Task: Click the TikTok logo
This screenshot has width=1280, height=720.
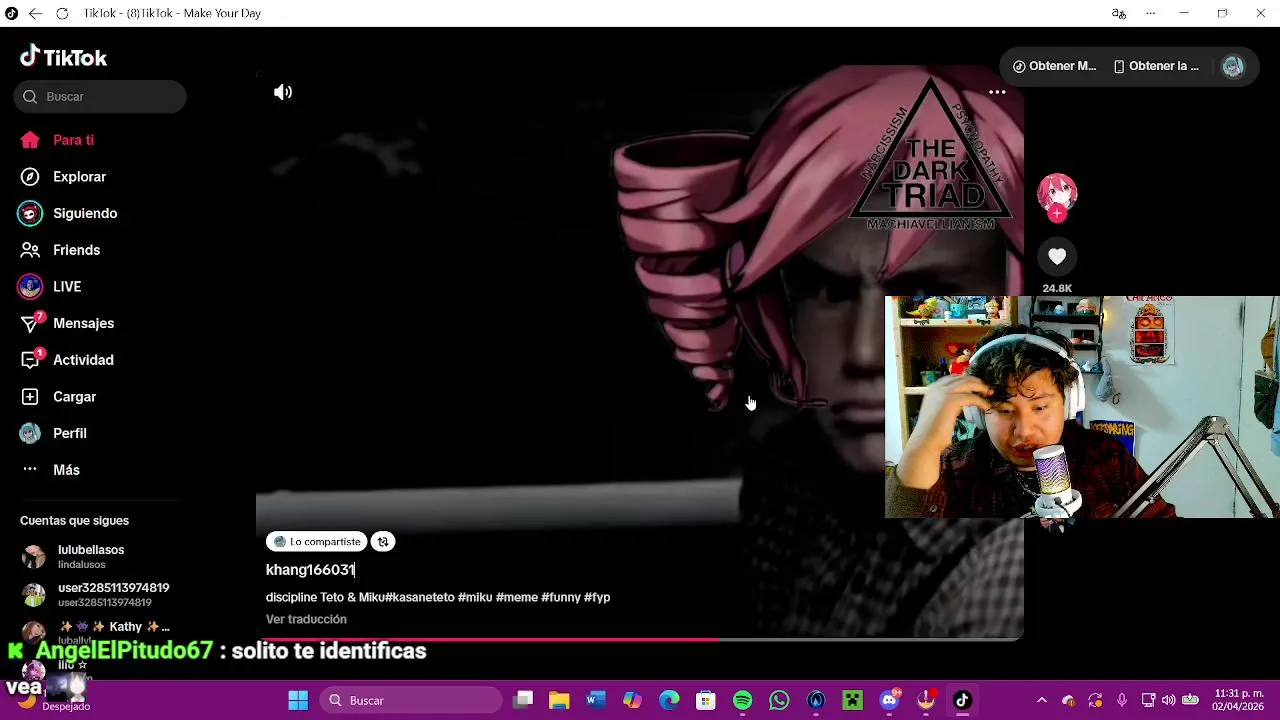Action: click(x=63, y=57)
